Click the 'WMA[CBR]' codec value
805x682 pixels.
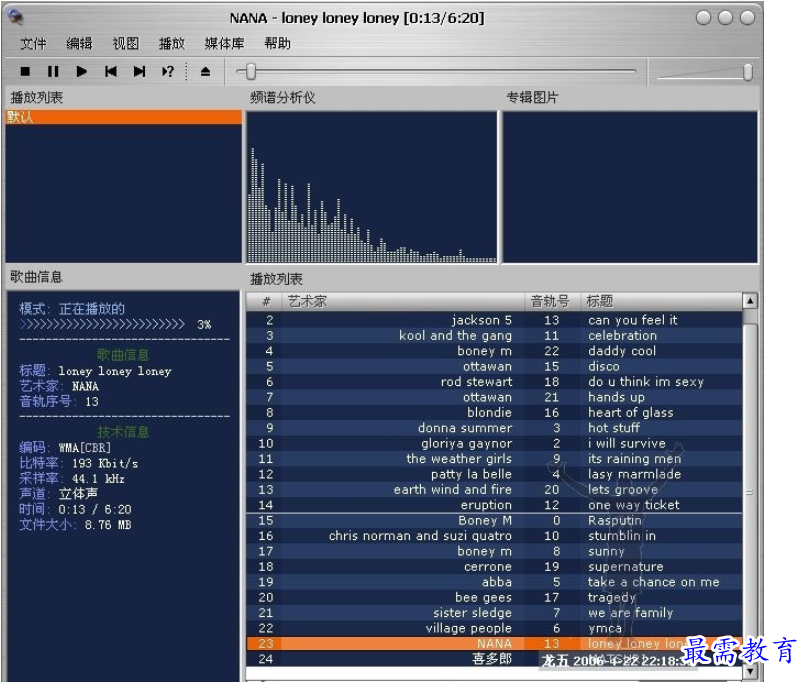[84, 447]
